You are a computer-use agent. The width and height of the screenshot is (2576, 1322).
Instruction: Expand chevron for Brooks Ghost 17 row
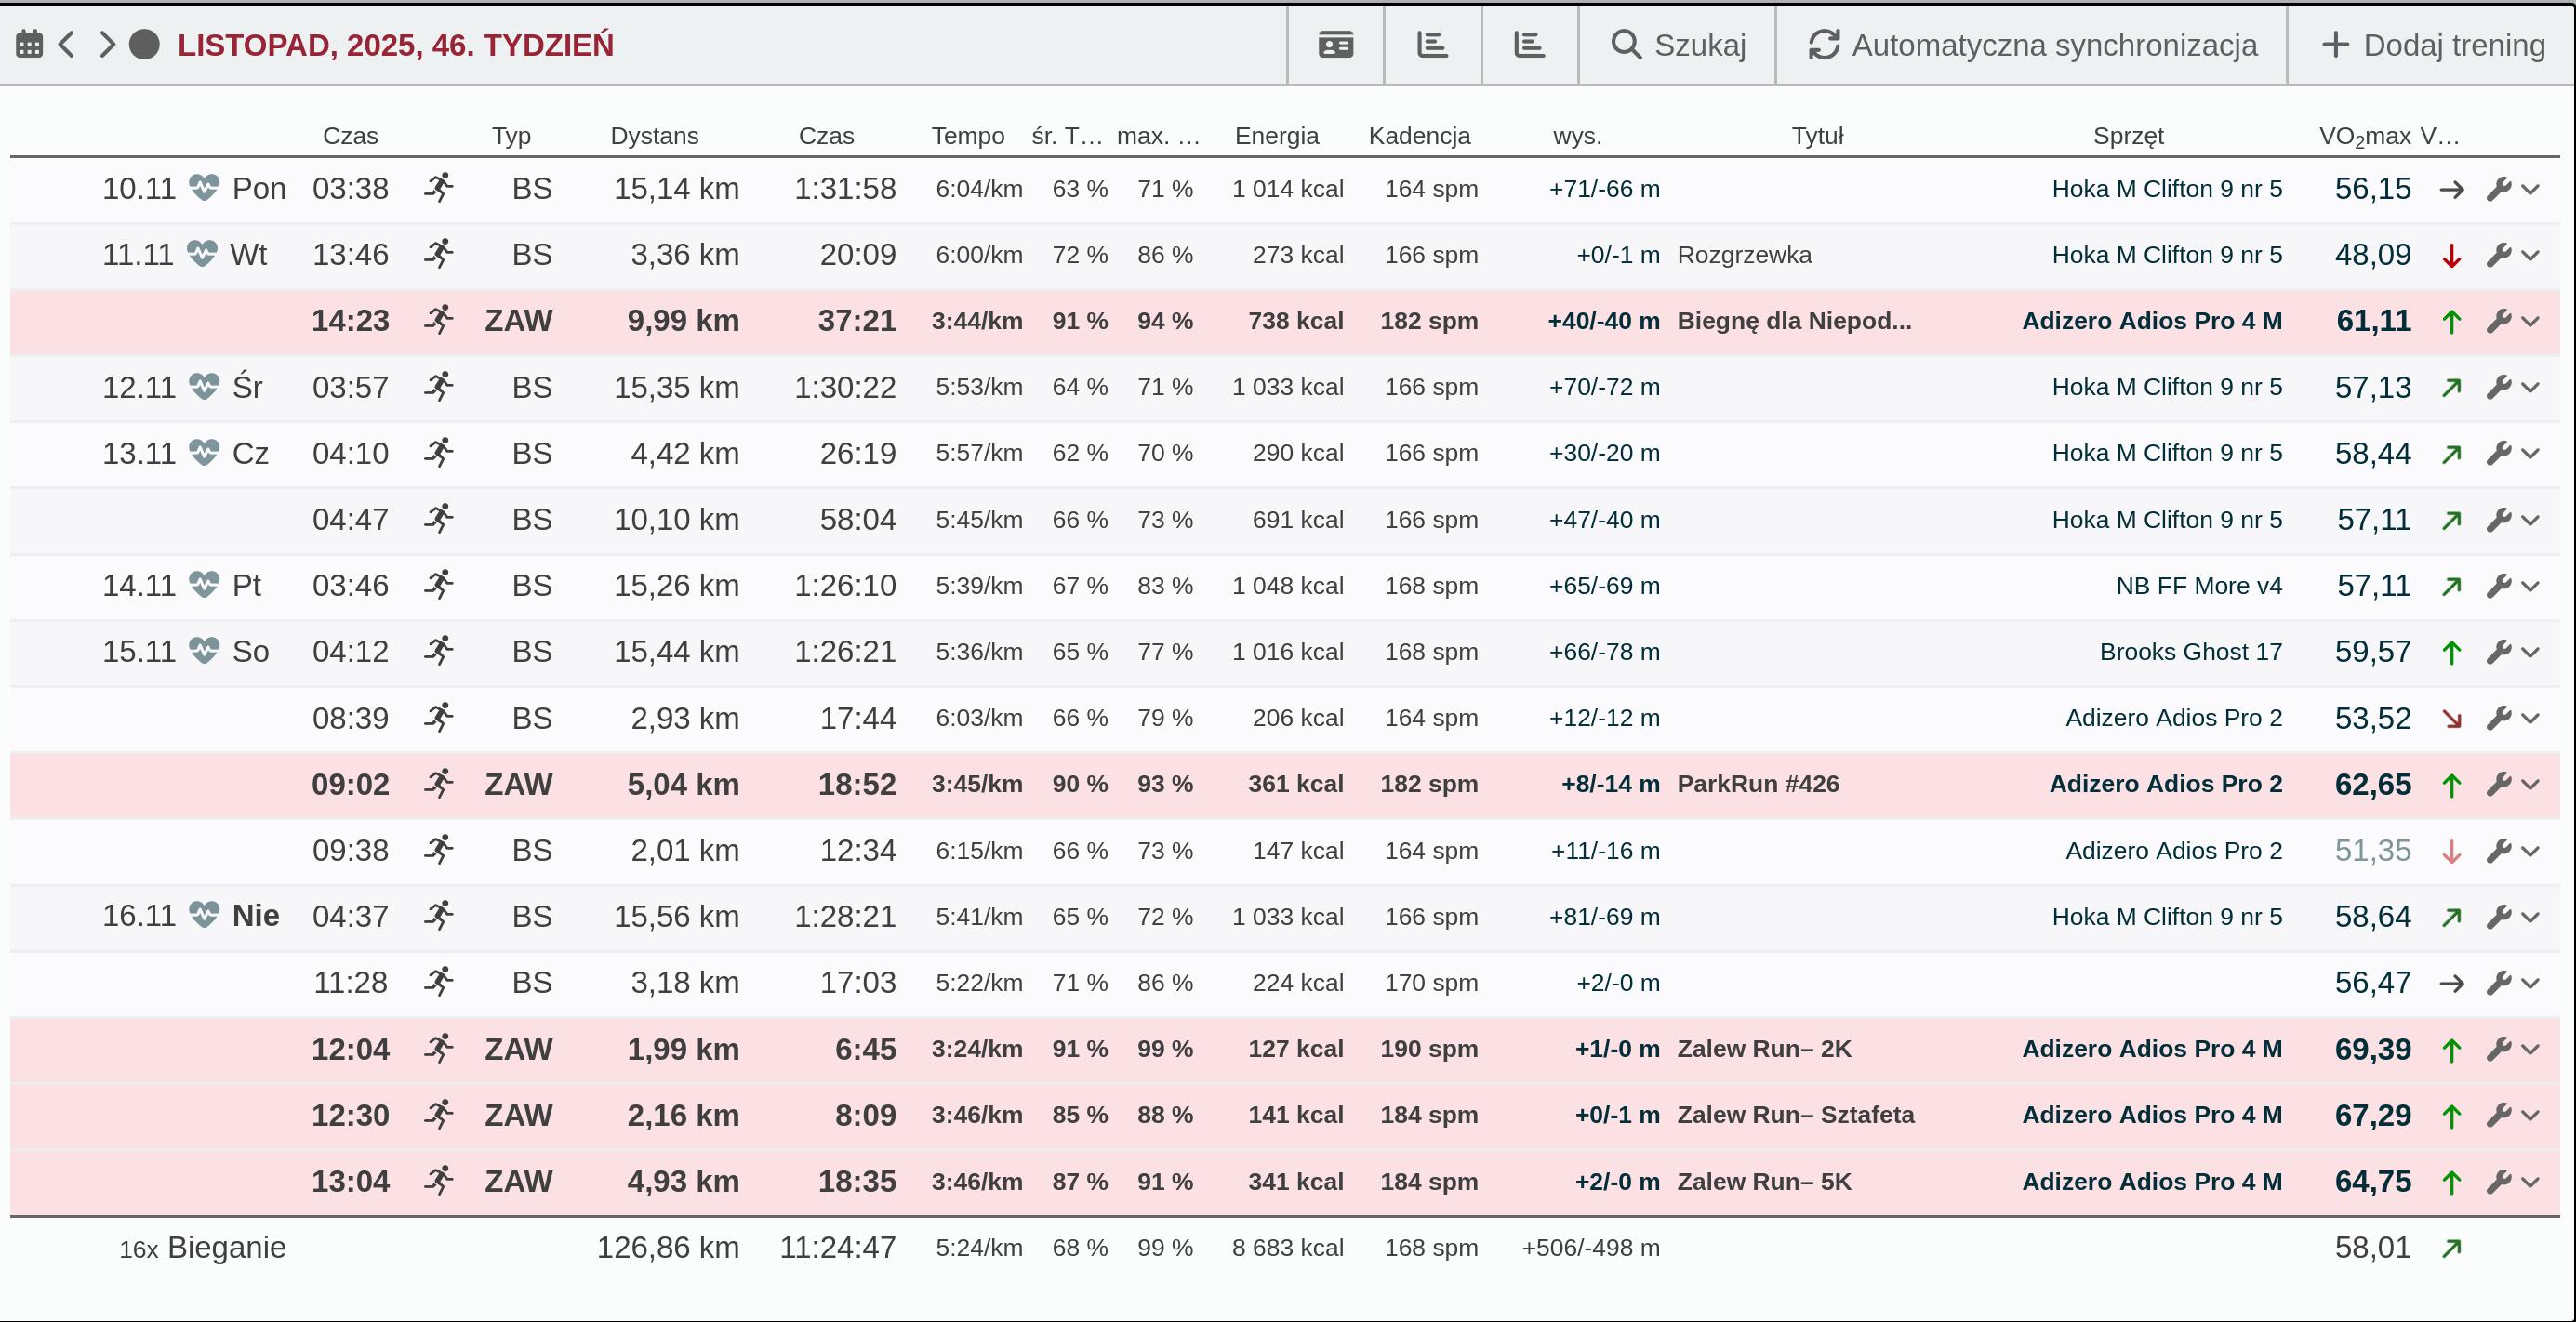pos(2531,652)
